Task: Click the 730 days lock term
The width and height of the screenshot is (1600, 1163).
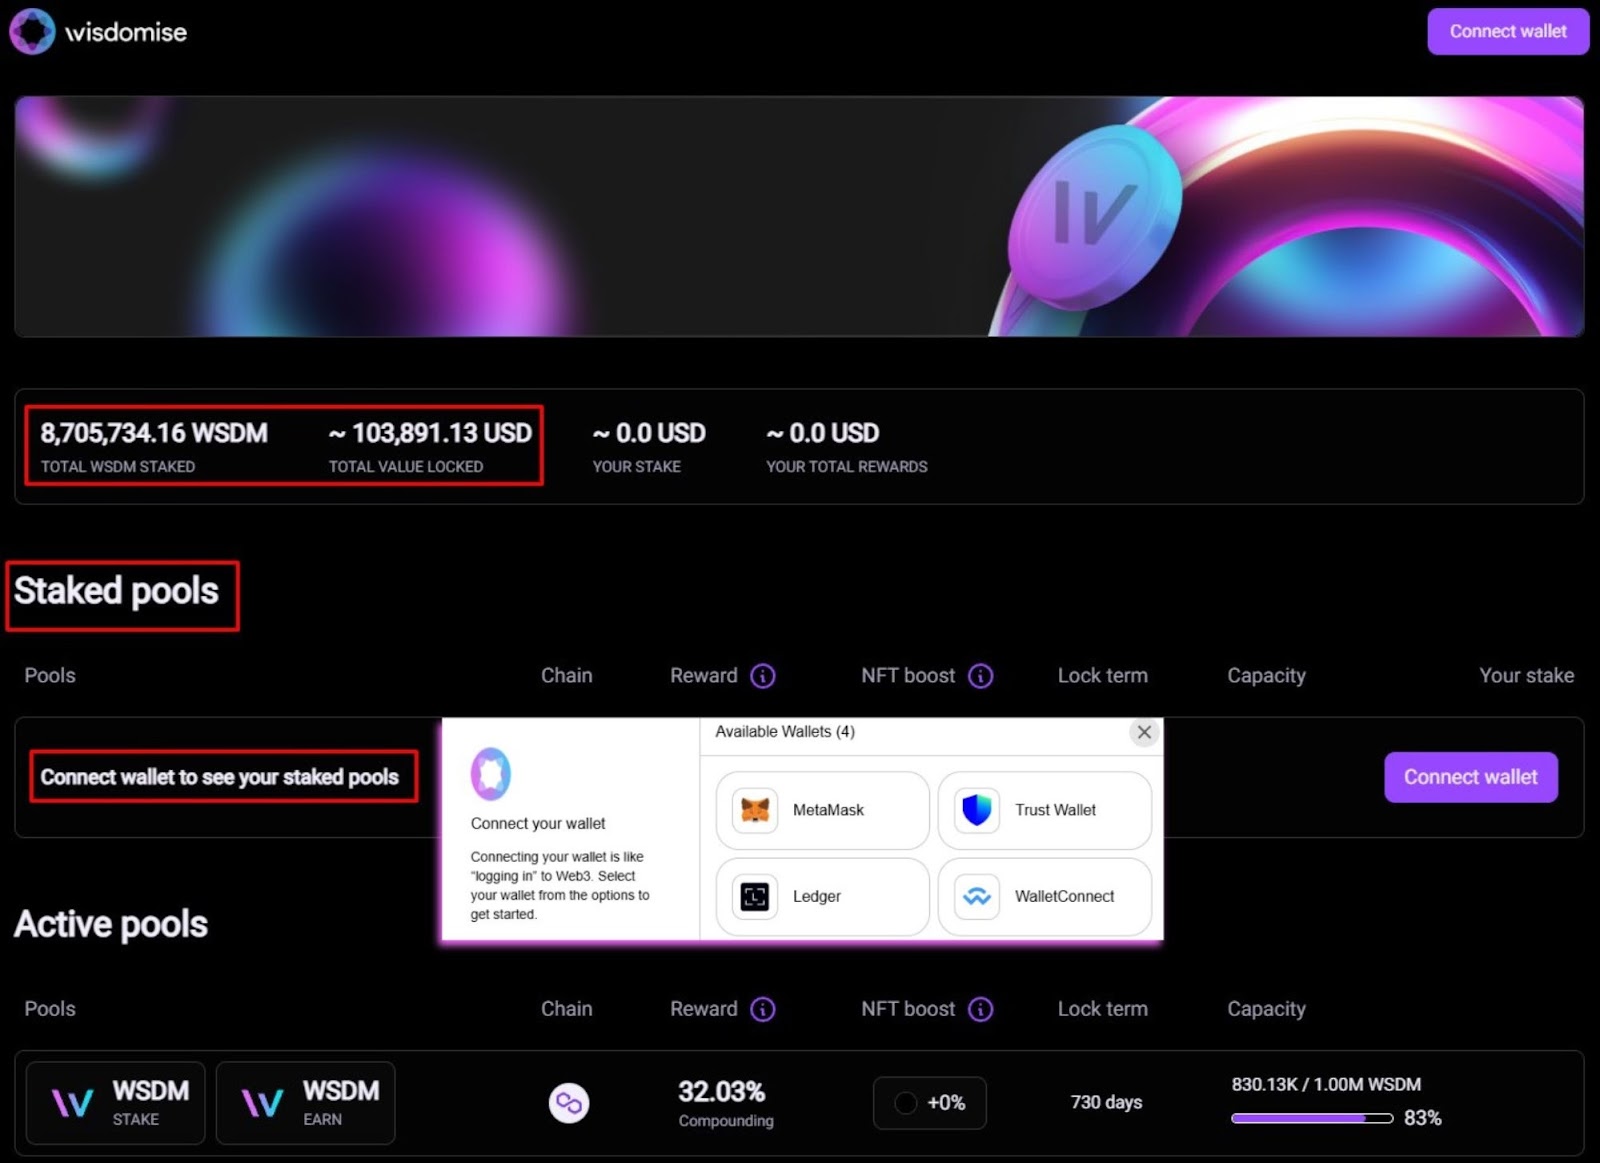Action: pos(1106,1102)
